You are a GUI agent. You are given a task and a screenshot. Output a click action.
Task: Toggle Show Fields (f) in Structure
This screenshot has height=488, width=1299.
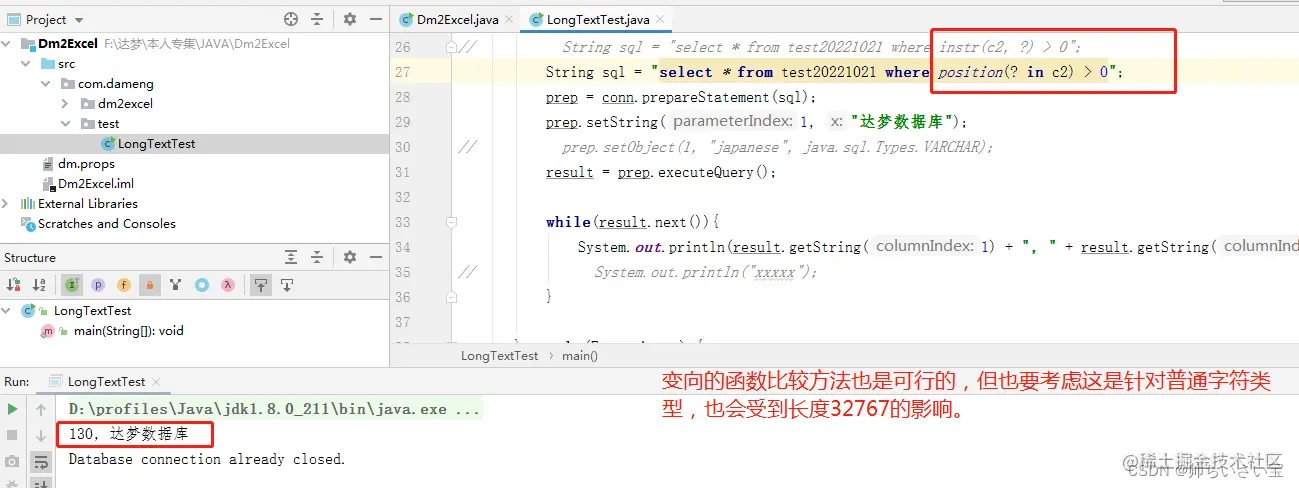click(124, 285)
